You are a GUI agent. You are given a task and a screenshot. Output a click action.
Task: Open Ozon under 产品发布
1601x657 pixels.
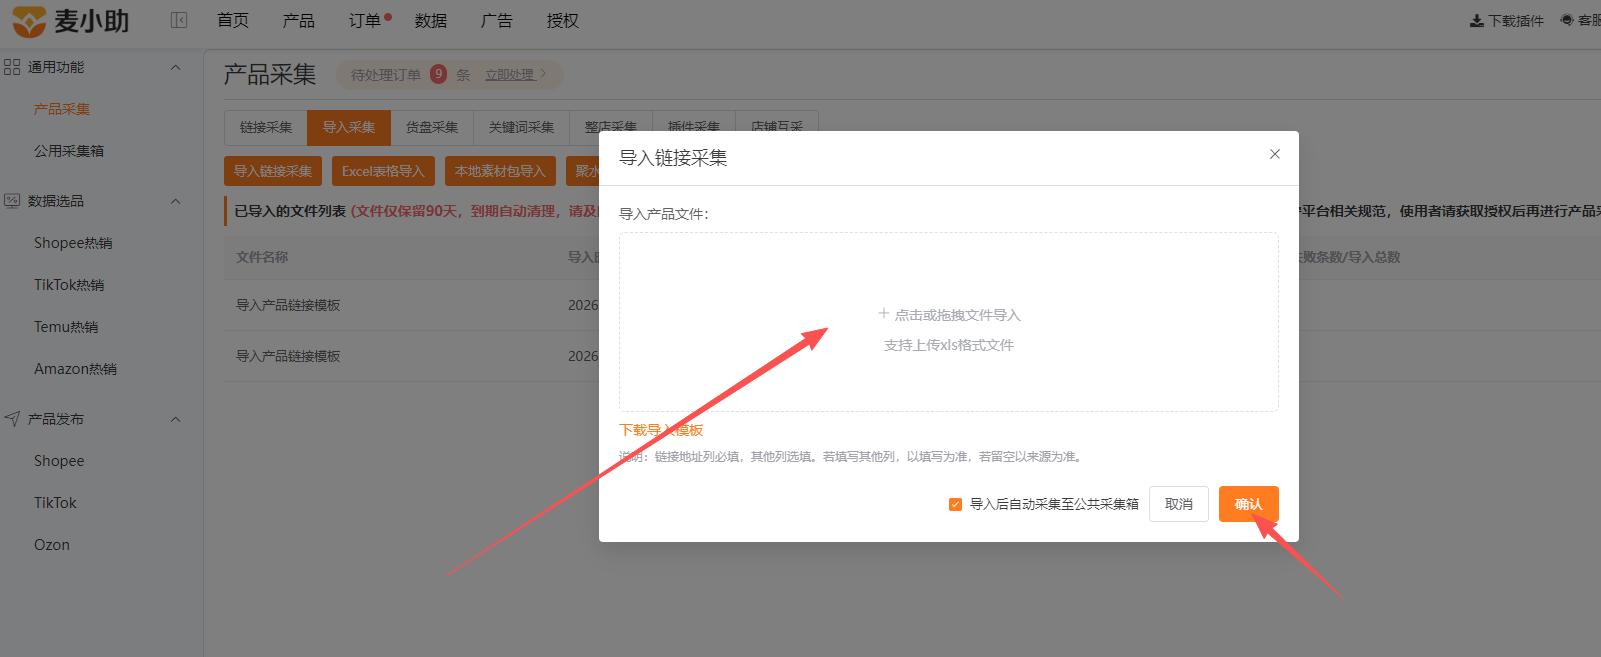pyautogui.click(x=52, y=545)
